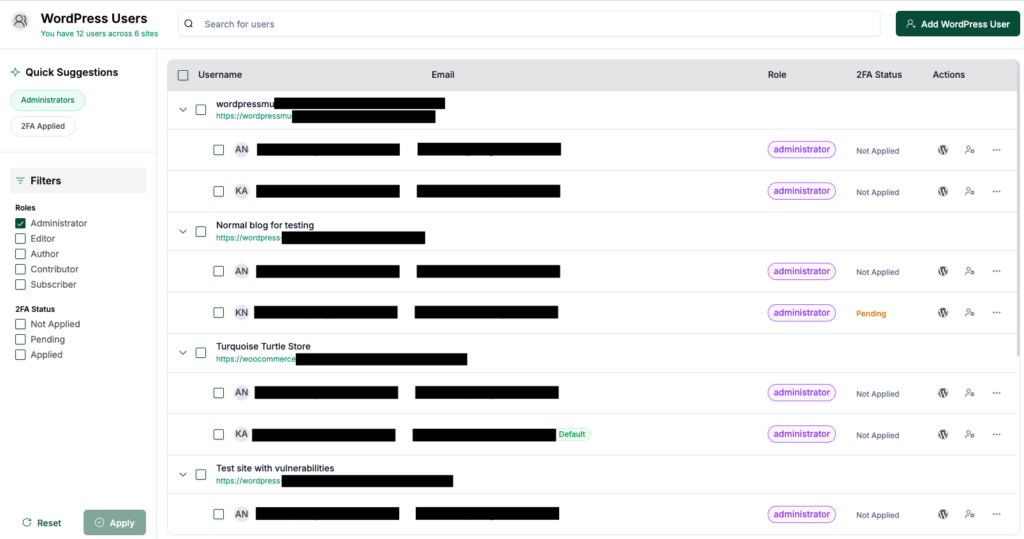1024x539 pixels.
Task: Check the Editor role filter
Action: (x=20, y=238)
